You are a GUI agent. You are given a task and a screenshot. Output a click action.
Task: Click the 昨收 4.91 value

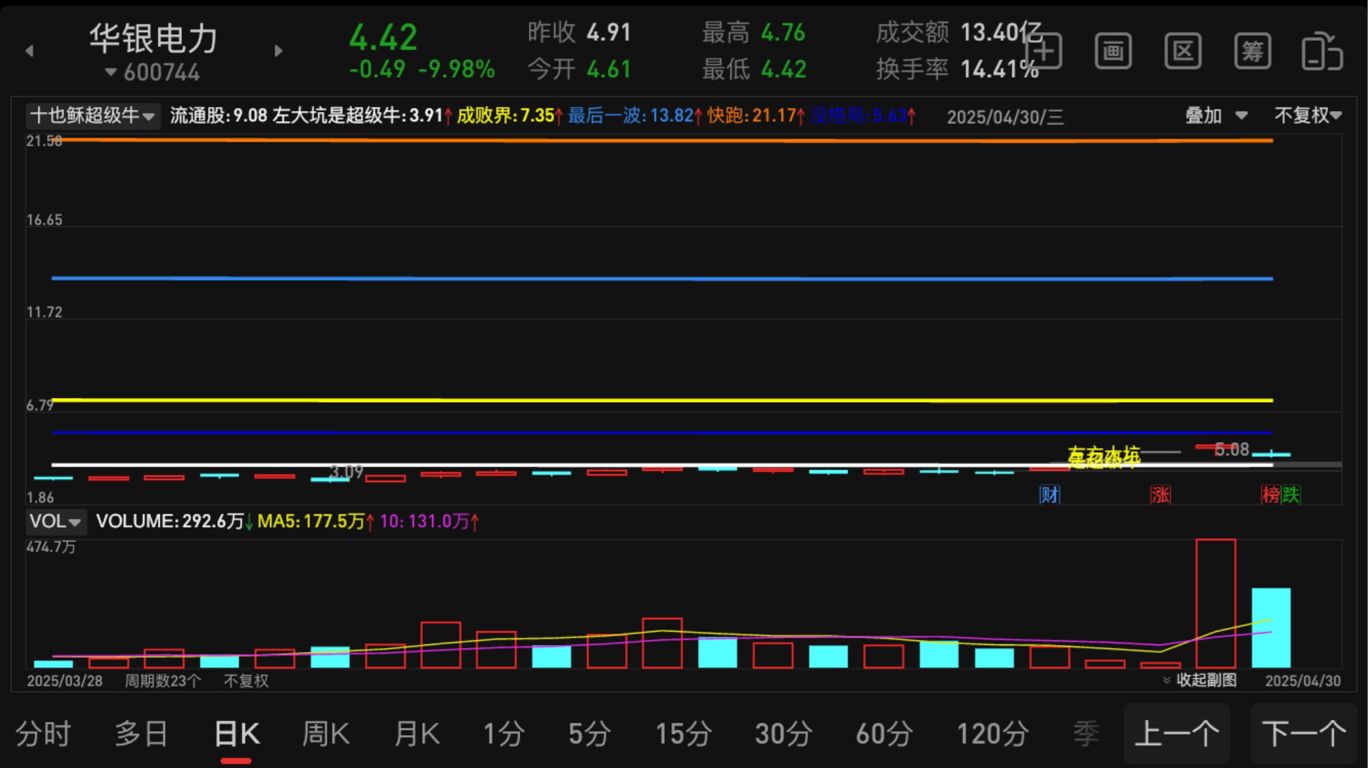(x=609, y=32)
